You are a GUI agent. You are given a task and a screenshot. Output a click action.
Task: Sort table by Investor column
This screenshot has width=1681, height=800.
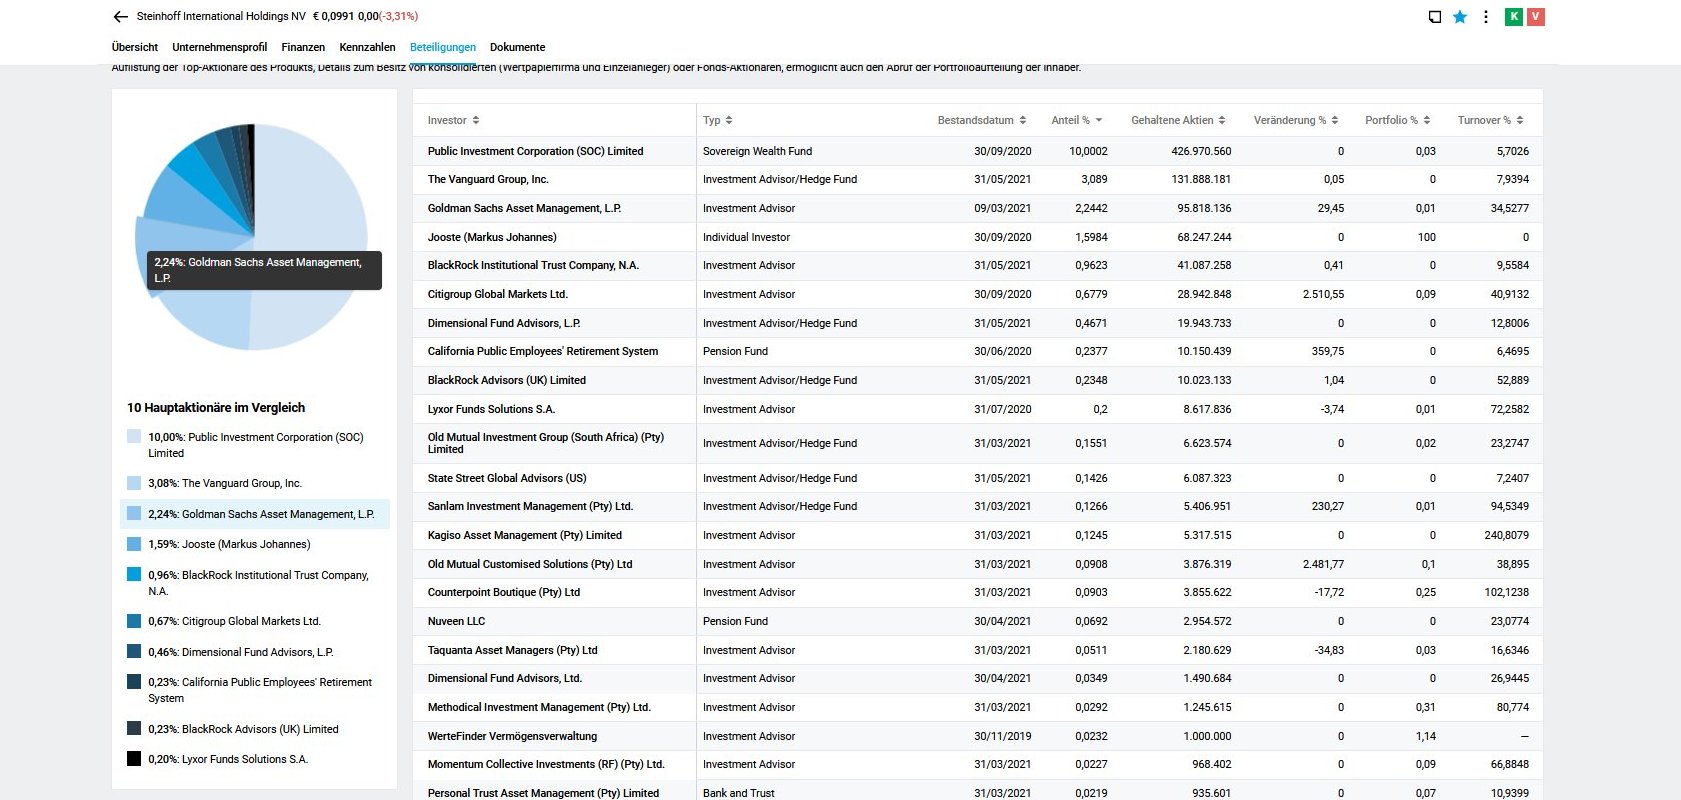click(453, 120)
